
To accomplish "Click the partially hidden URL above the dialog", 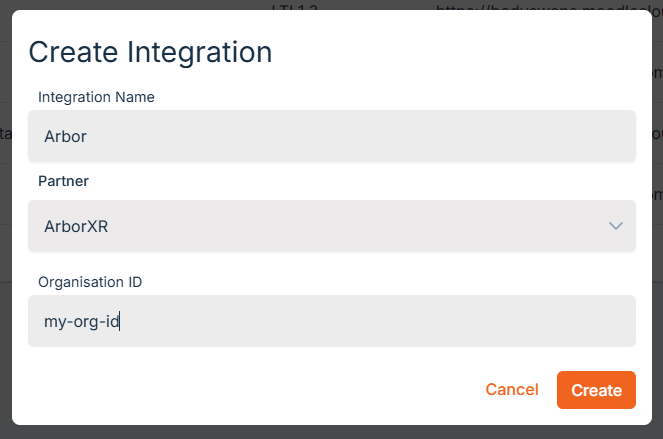I will pyautogui.click(x=540, y=6).
